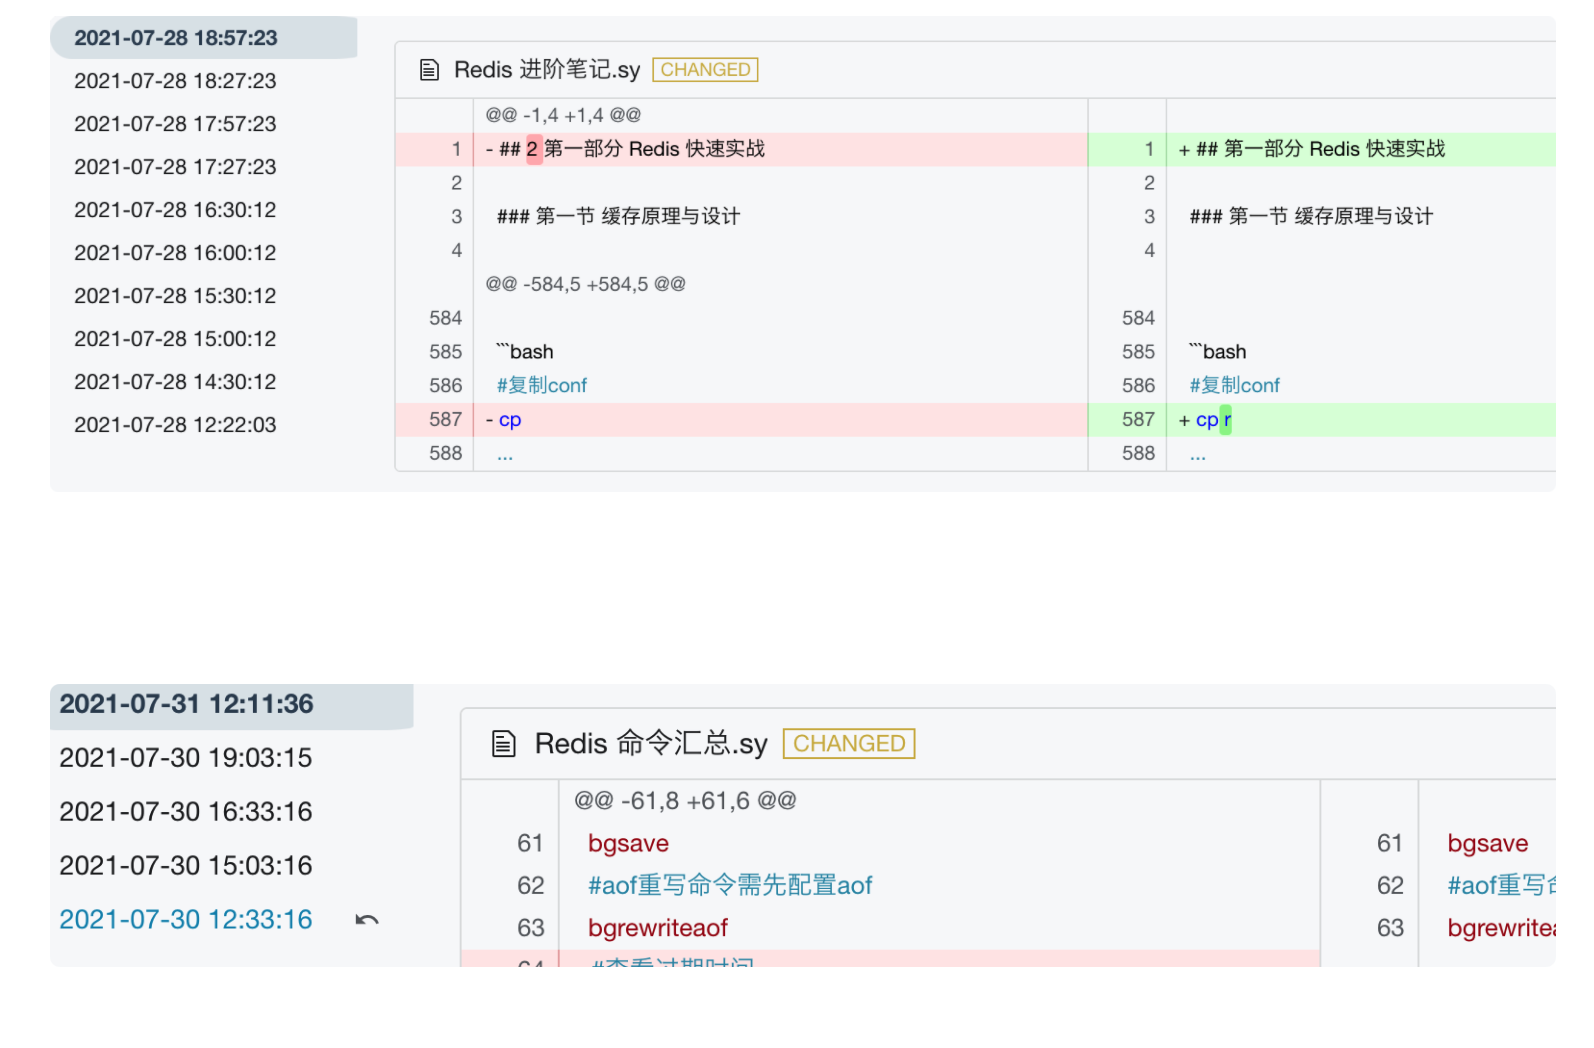The height and width of the screenshot is (1048, 1594).
Task: Click the Redis 命令汇总.sy file title
Action: (x=651, y=744)
